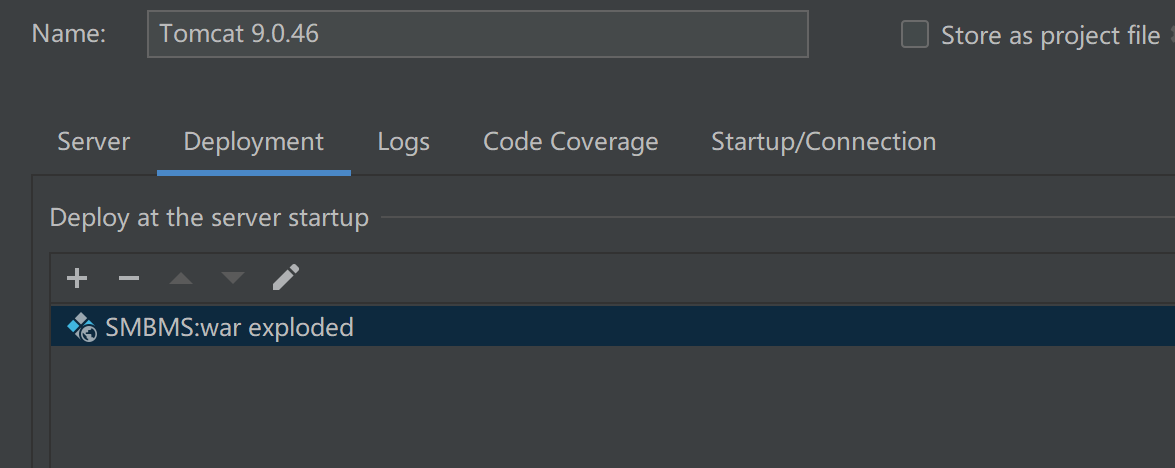The width and height of the screenshot is (1175, 468).
Task: Move the artifact up with up arrow
Action: (181, 278)
